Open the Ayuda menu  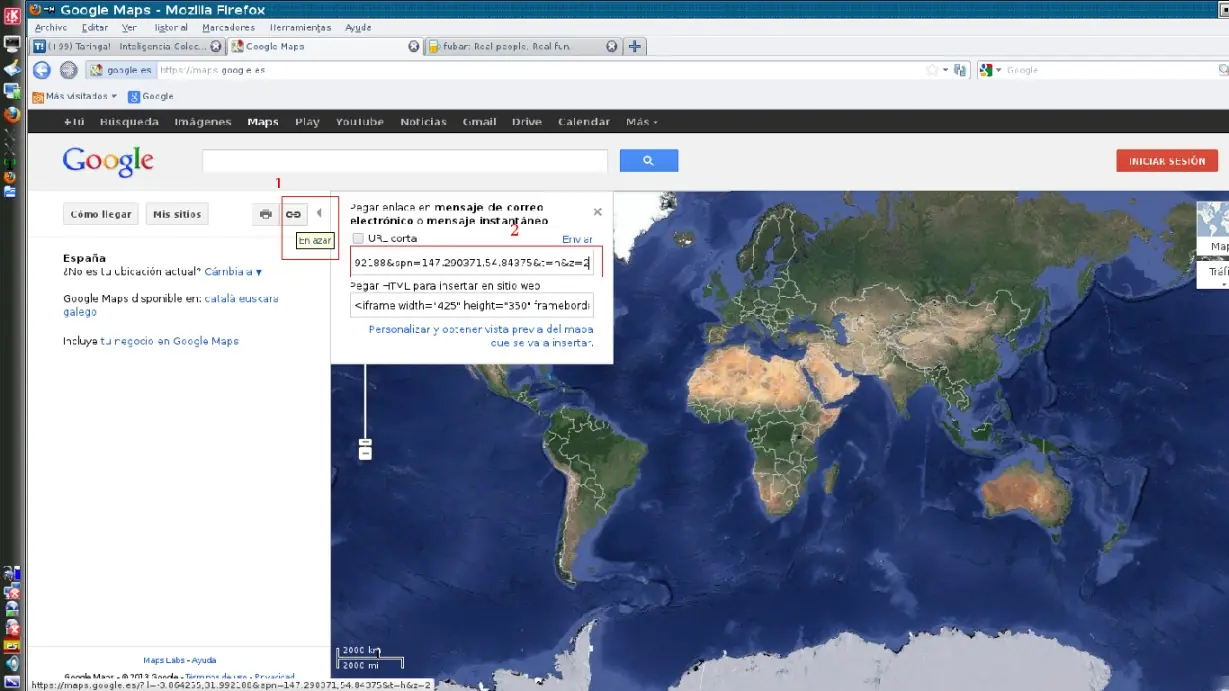(x=358, y=28)
